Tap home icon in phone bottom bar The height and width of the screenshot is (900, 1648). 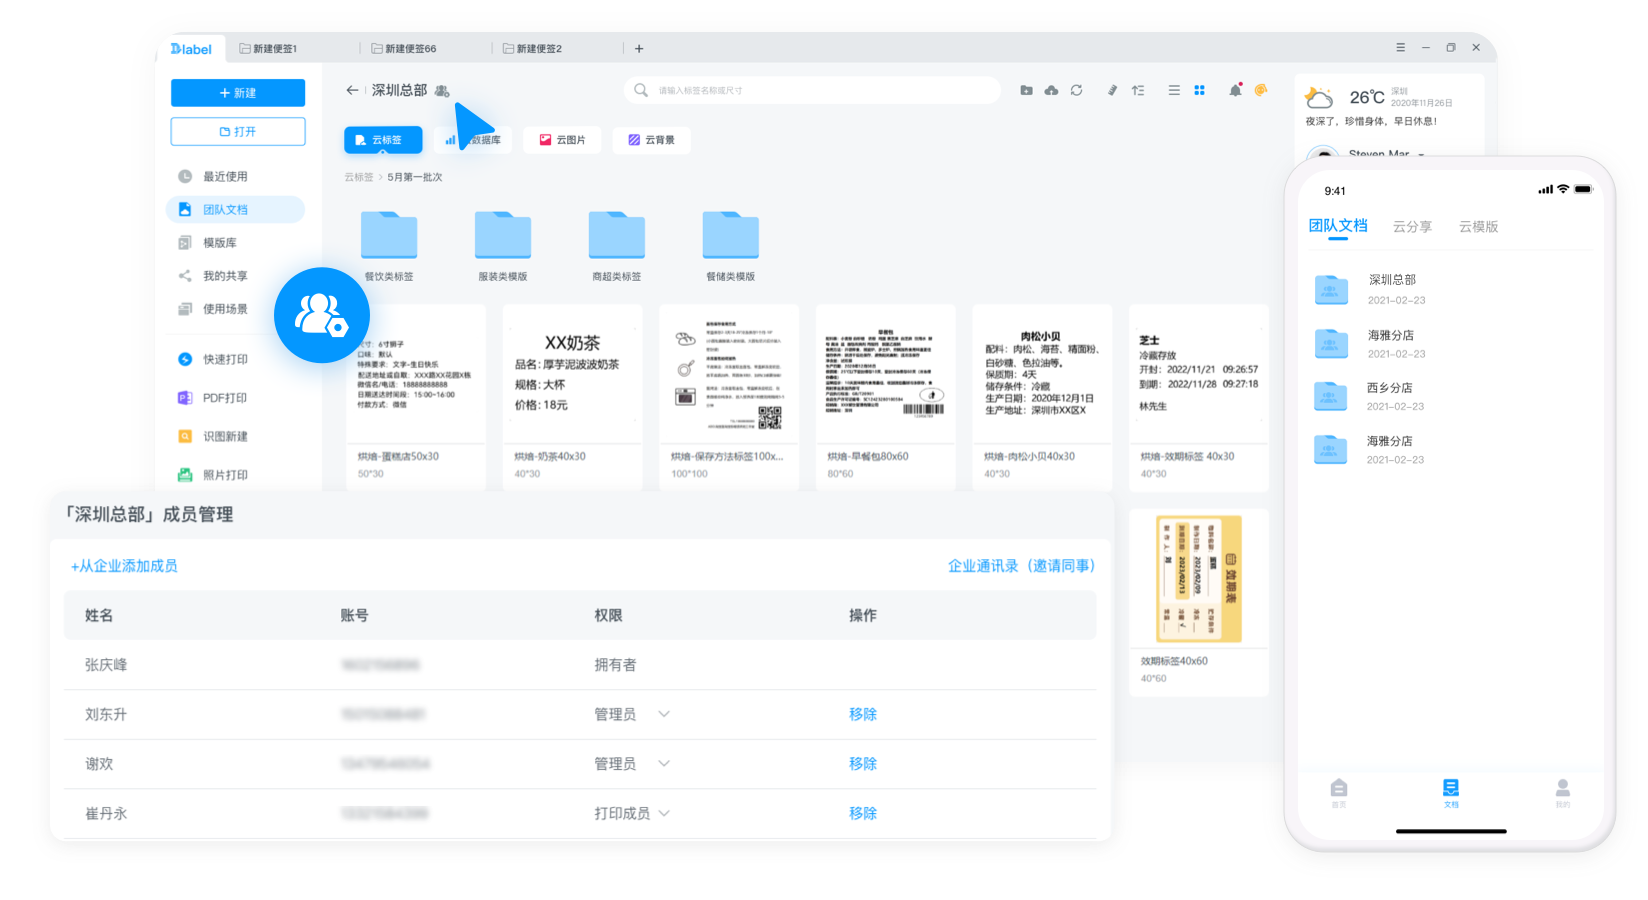1339,792
